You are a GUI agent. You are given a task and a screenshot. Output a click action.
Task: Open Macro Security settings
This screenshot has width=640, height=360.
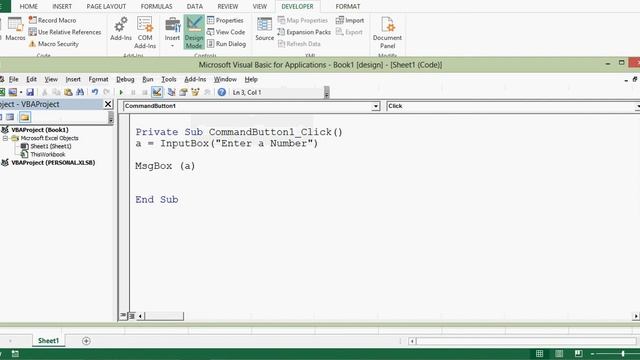coord(54,44)
